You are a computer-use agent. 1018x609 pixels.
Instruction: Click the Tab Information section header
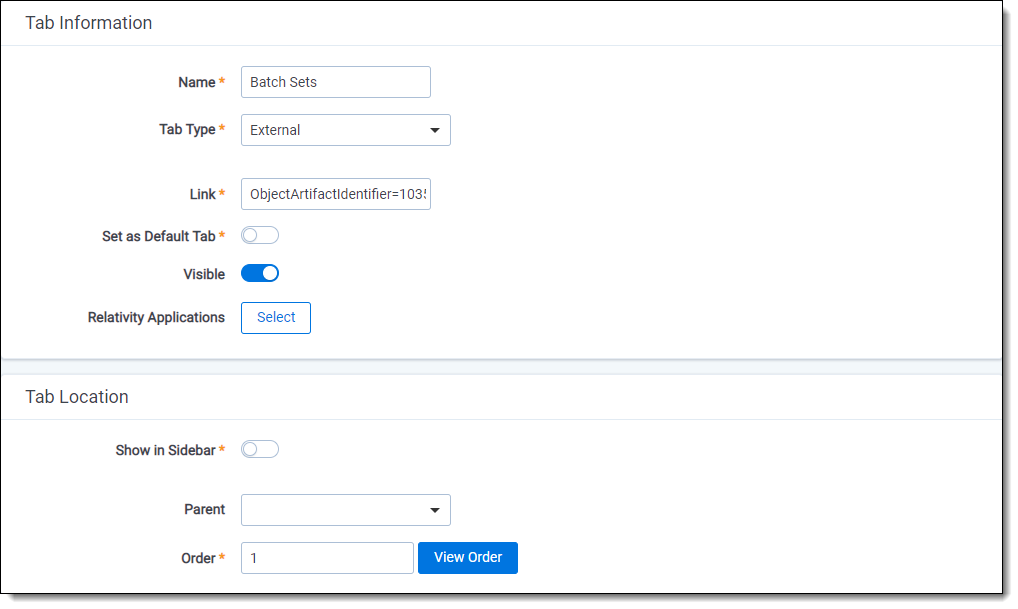coord(89,23)
